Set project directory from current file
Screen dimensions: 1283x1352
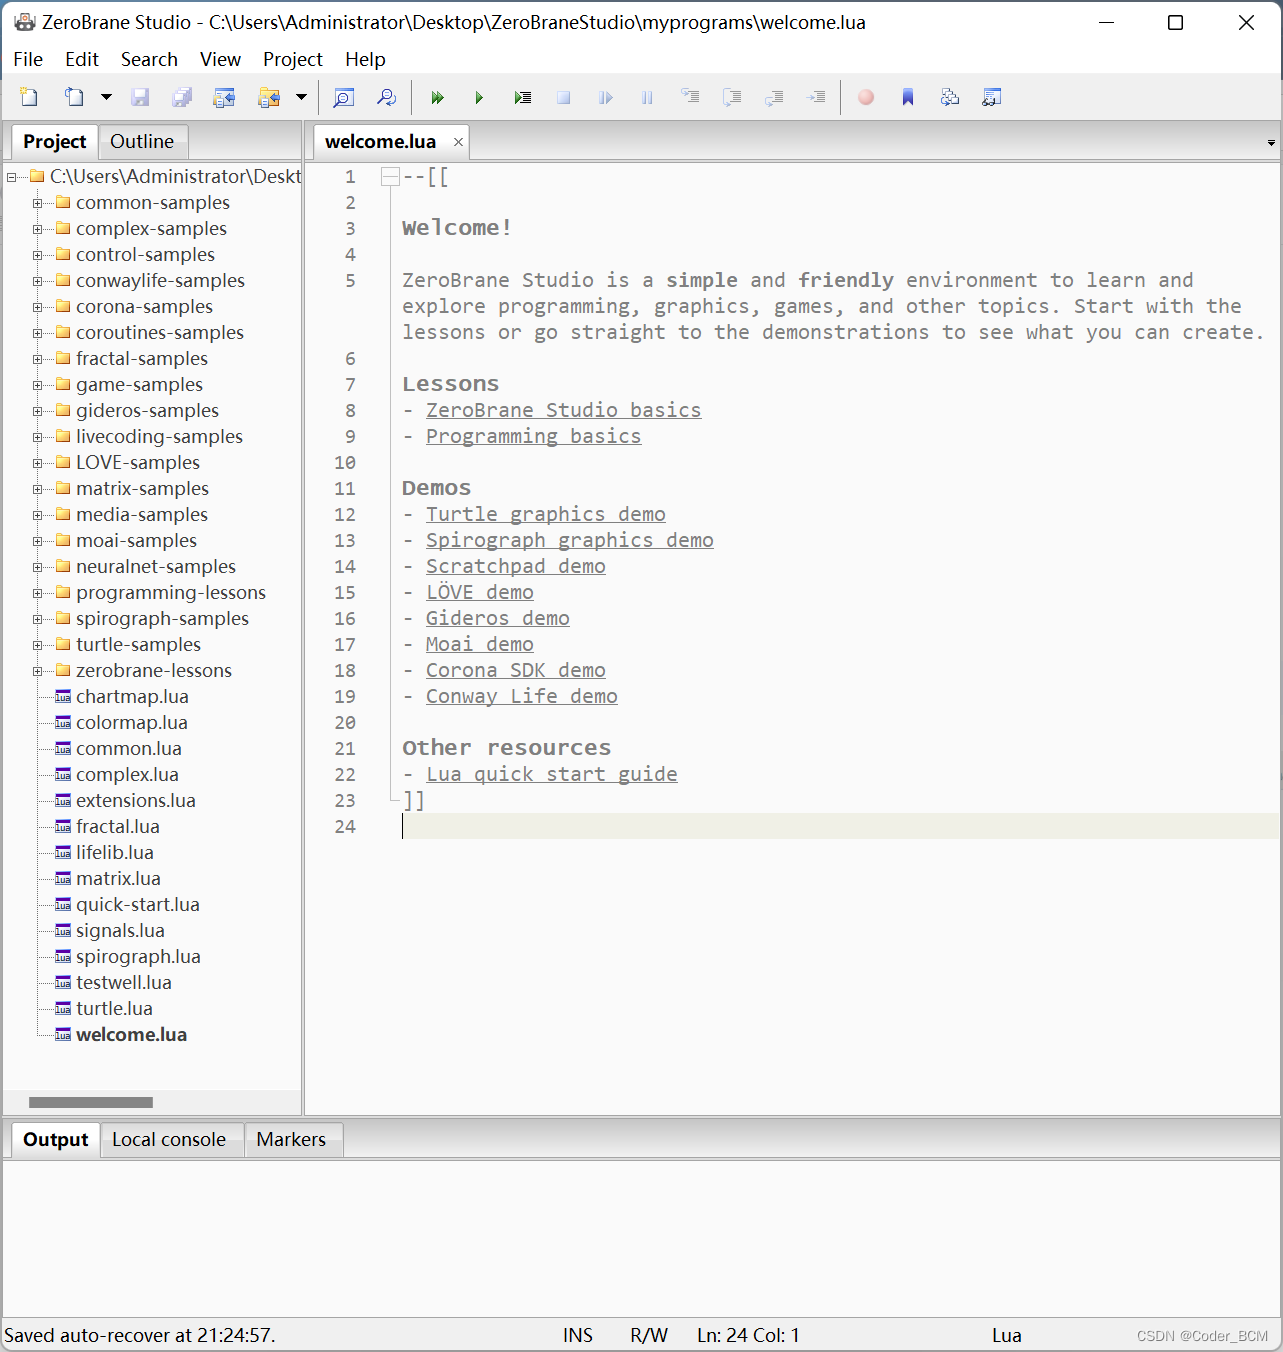pyautogui.click(x=224, y=97)
